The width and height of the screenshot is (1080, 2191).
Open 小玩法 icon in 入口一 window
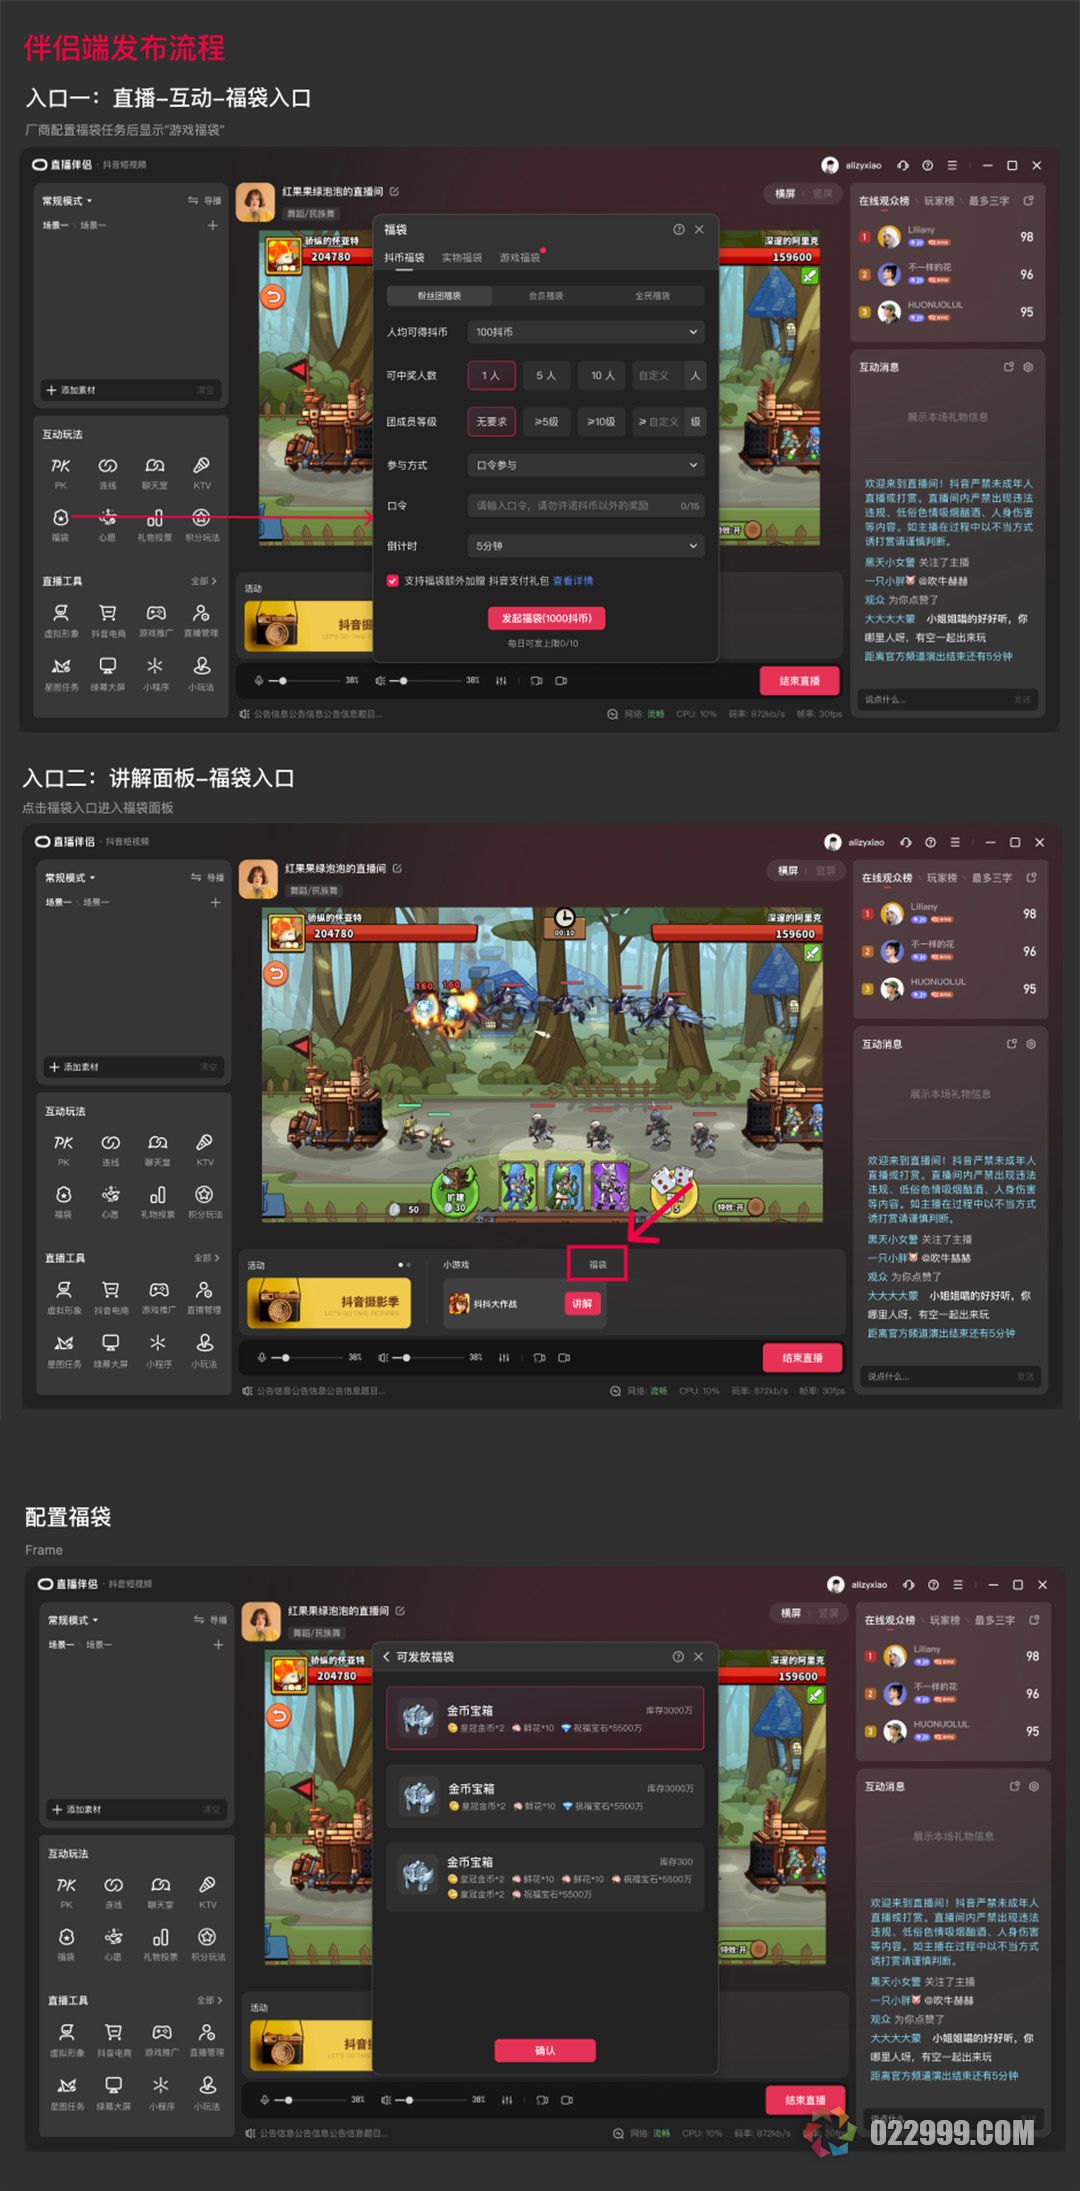tap(201, 666)
